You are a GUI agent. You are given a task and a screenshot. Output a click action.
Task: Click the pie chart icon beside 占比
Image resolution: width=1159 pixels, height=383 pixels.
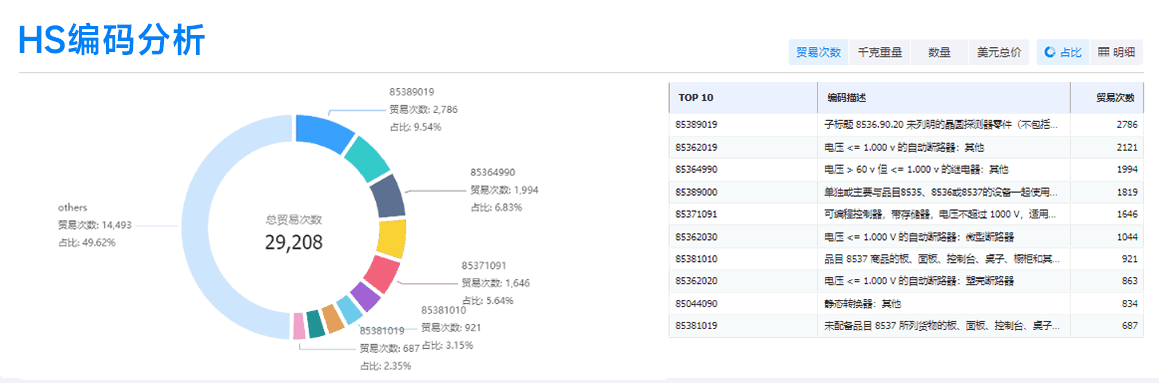point(1050,52)
